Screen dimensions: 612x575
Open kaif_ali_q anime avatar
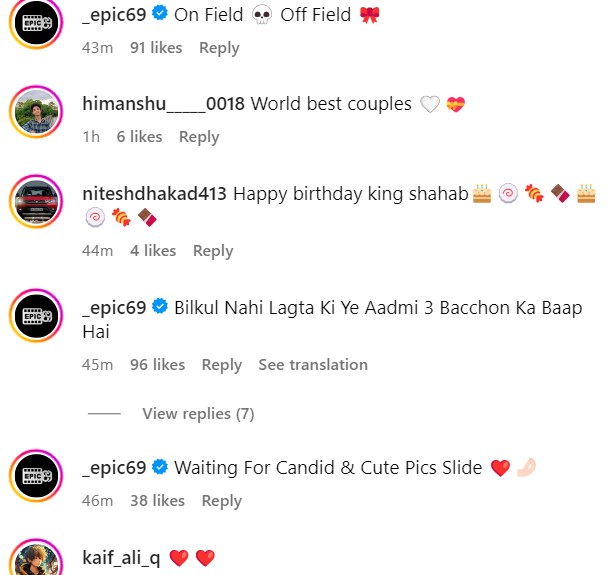pyautogui.click(x=36, y=558)
